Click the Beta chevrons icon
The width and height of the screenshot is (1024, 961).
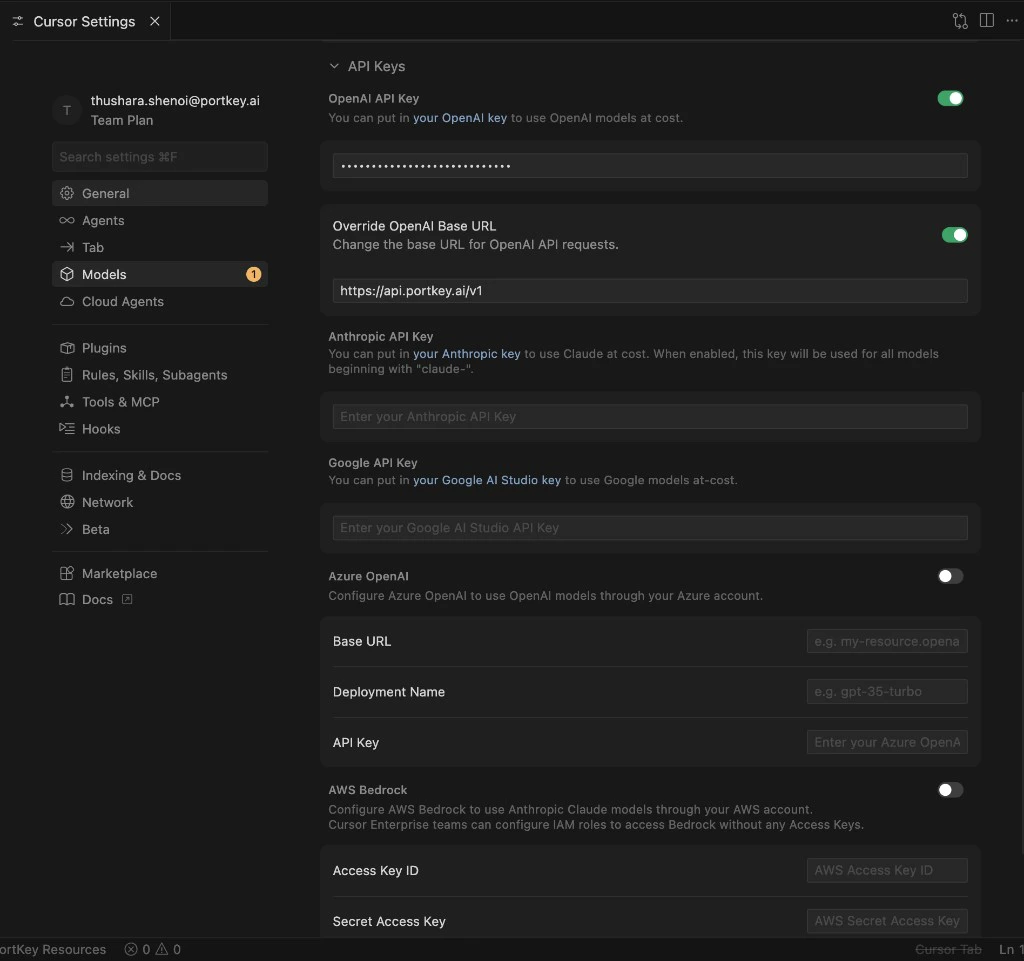(67, 529)
